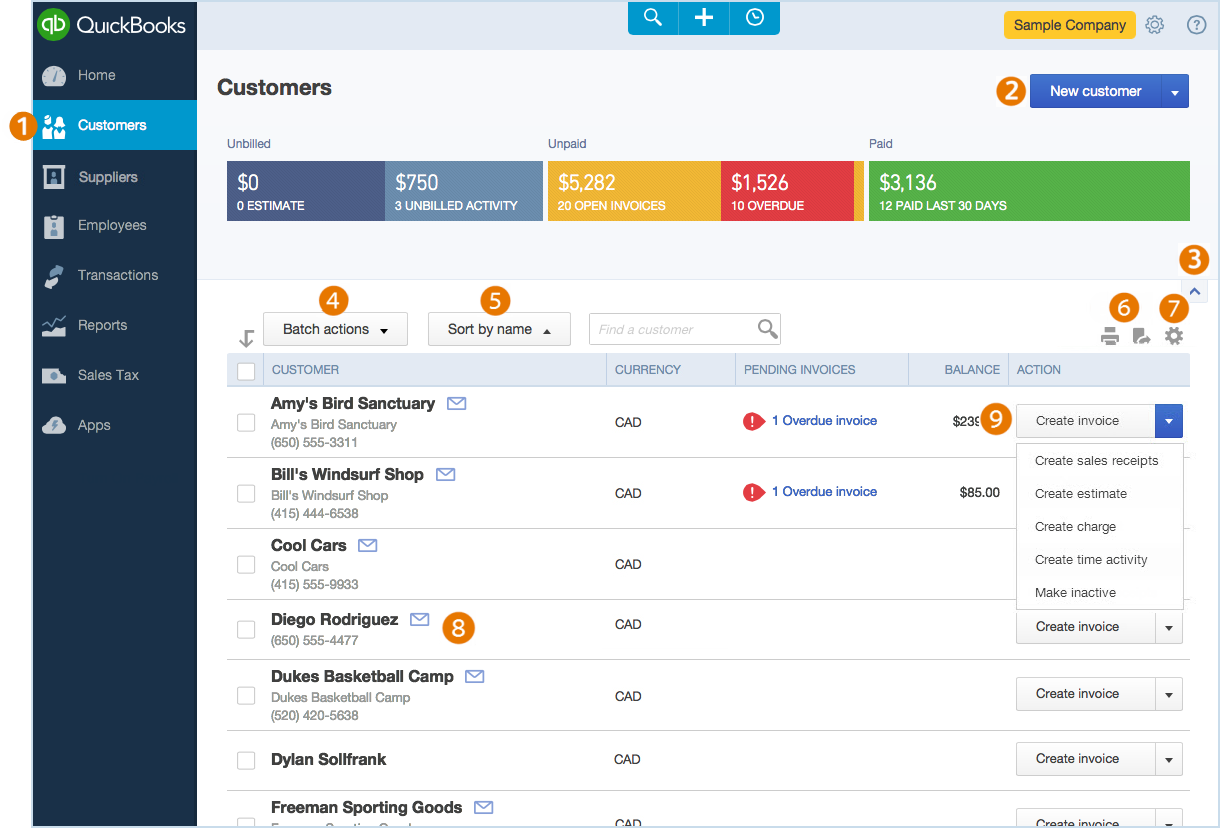Click the print icon above customer list
Image resolution: width=1220 pixels, height=828 pixels.
coord(1110,337)
